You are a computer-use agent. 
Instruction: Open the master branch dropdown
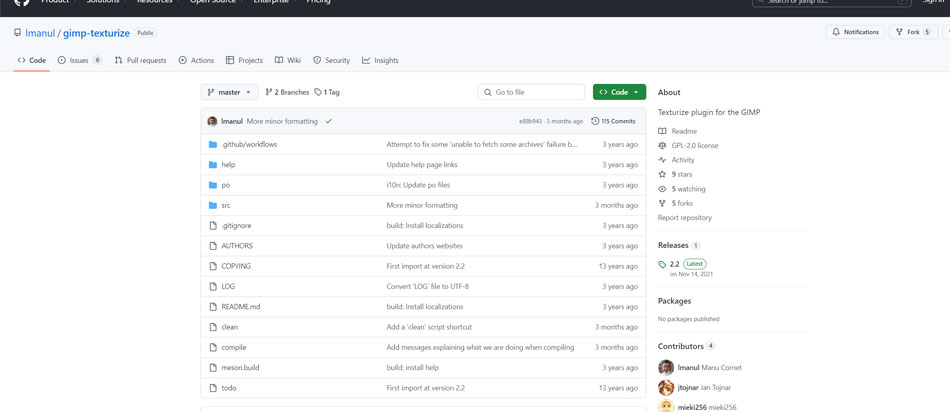pyautogui.click(x=230, y=92)
